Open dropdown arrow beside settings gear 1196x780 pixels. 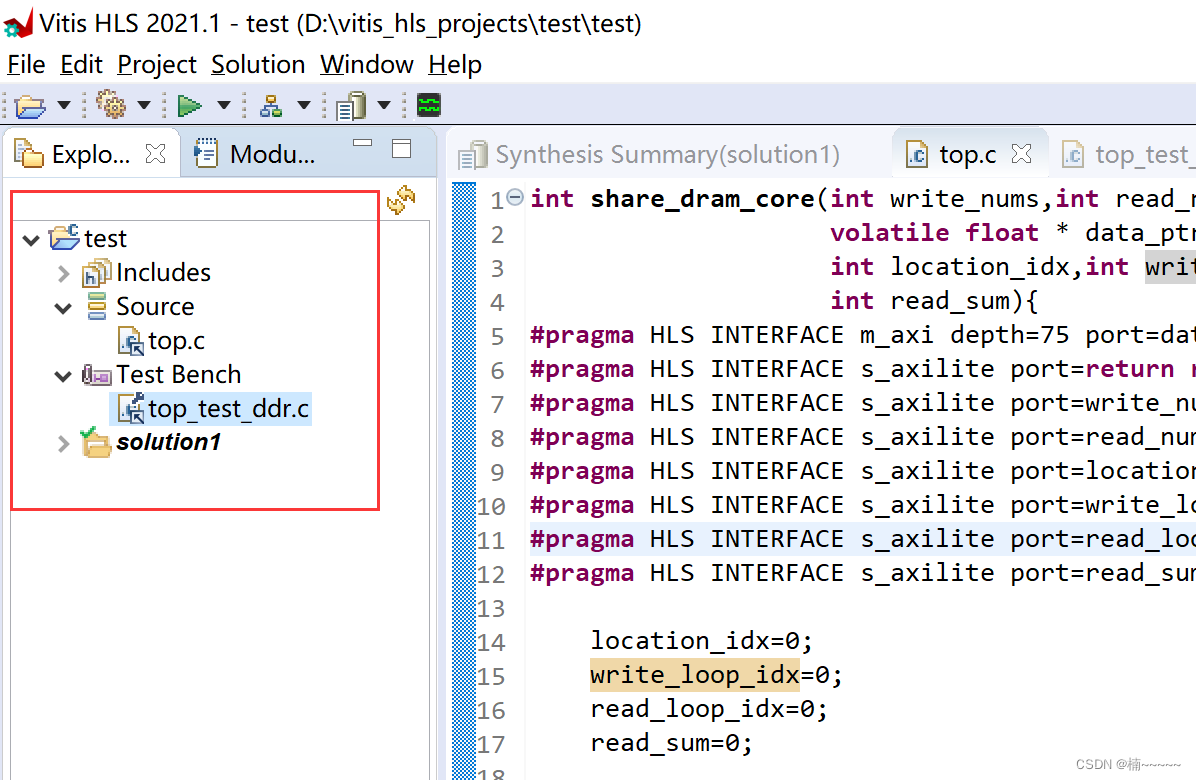tap(143, 105)
